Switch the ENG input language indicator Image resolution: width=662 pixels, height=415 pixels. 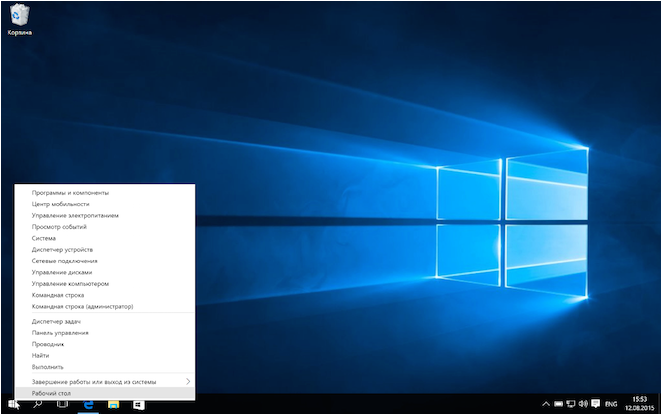pos(611,404)
